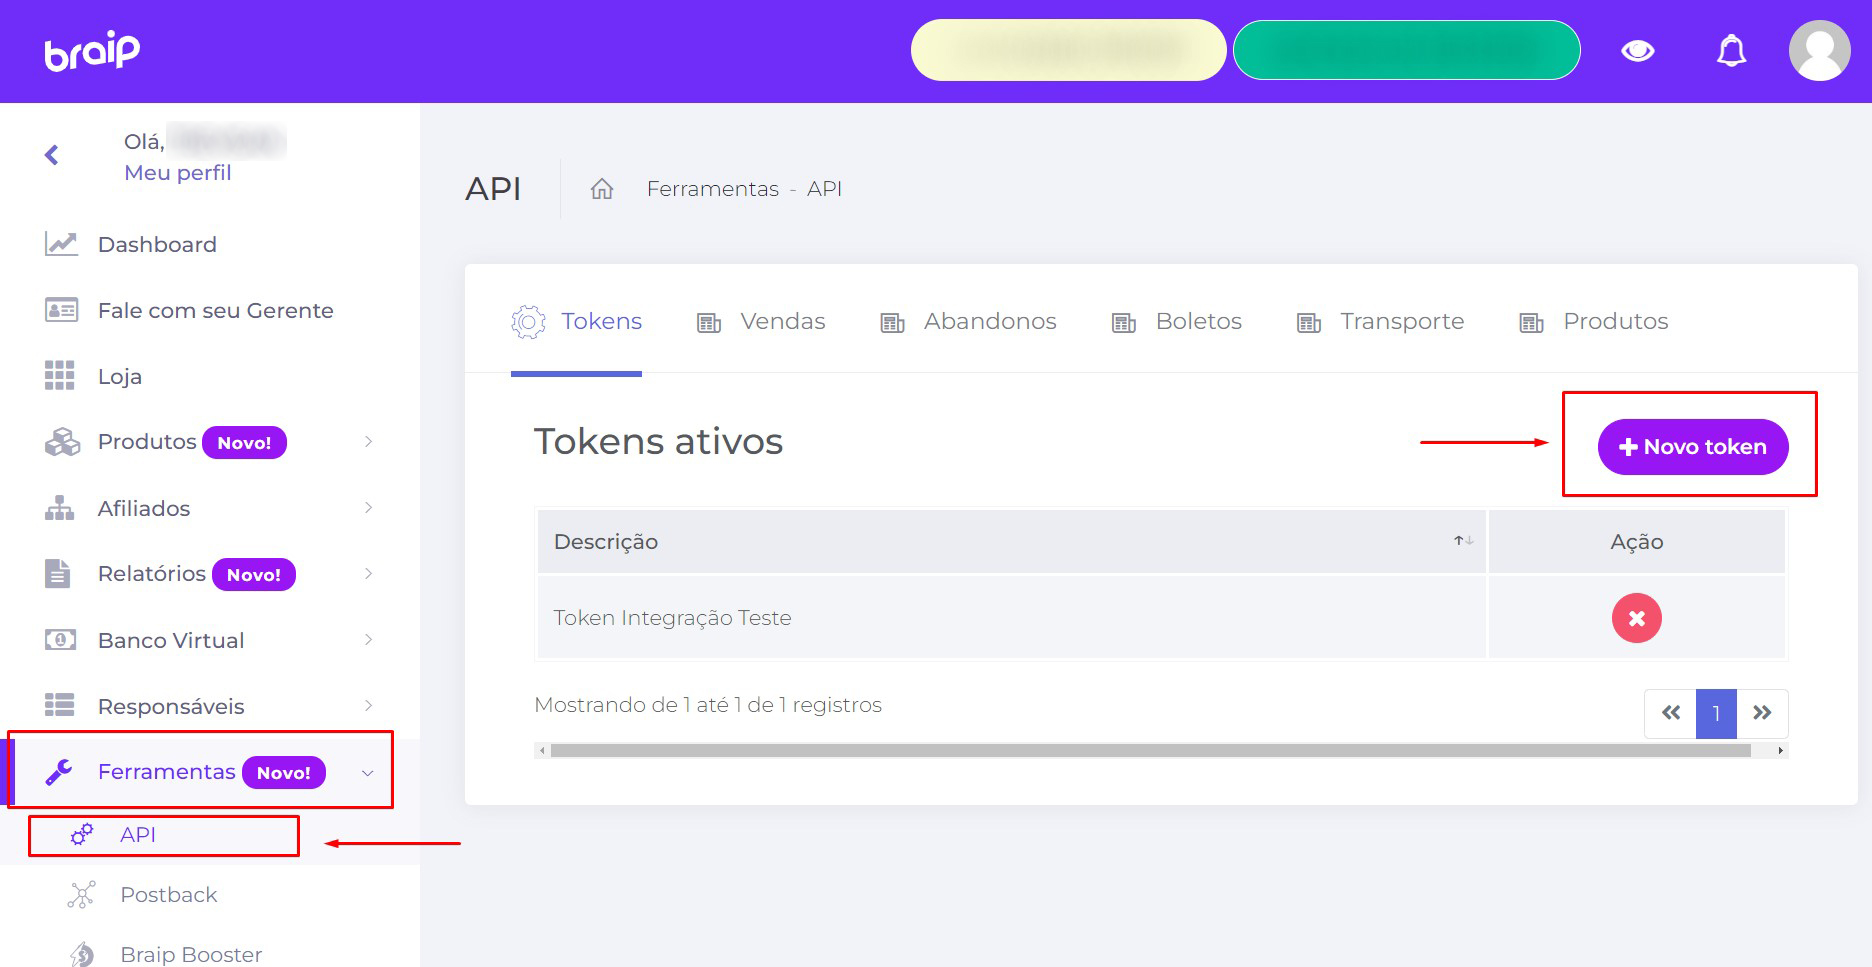Delete Token Integração Teste with red X
The image size is (1872, 967).
1636,618
